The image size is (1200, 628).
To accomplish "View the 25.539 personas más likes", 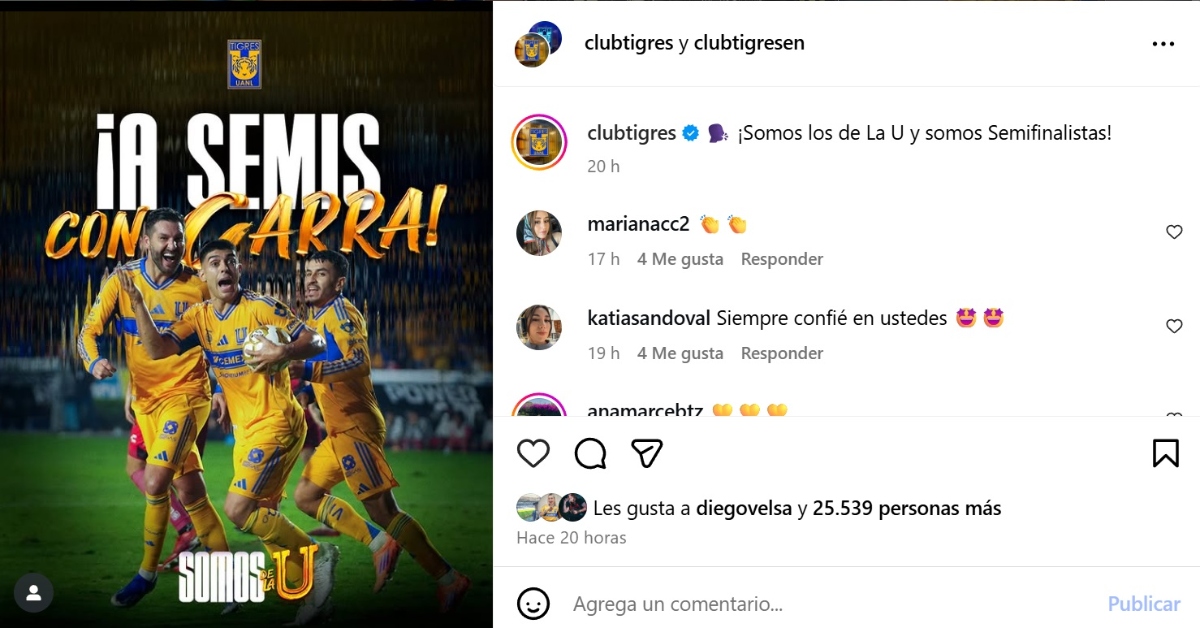I will pyautogui.click(x=907, y=508).
